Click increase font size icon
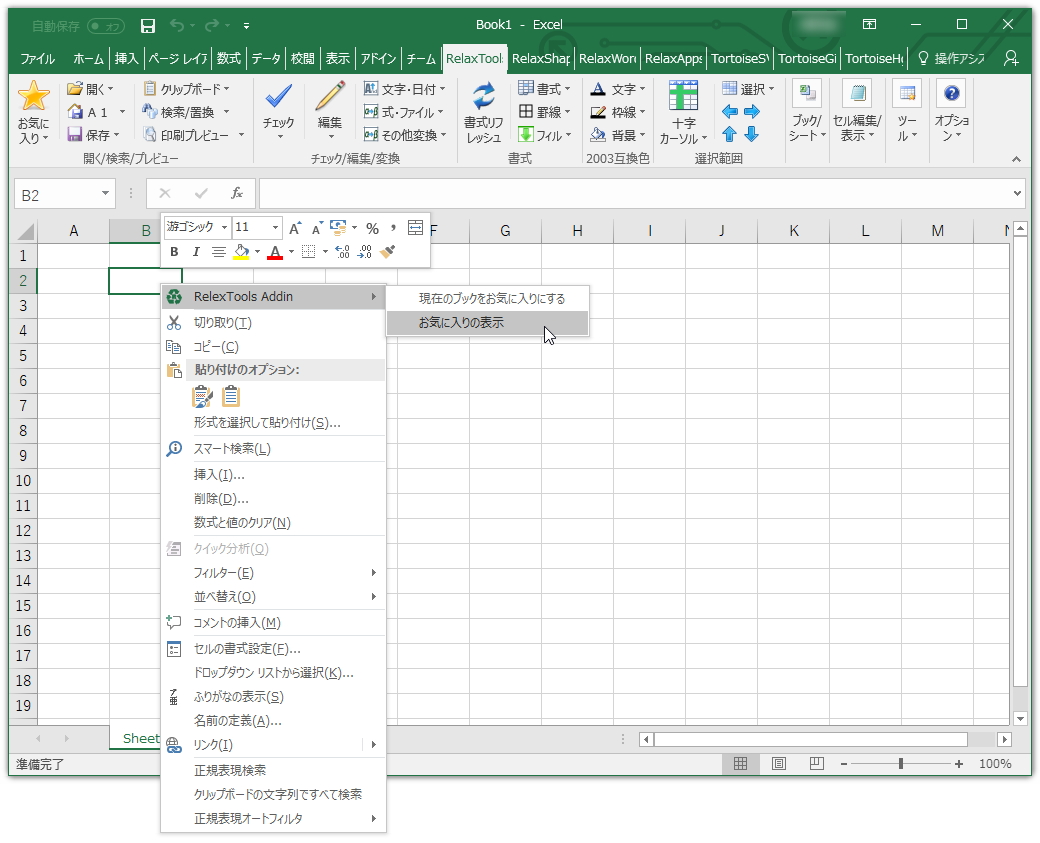 coord(295,229)
